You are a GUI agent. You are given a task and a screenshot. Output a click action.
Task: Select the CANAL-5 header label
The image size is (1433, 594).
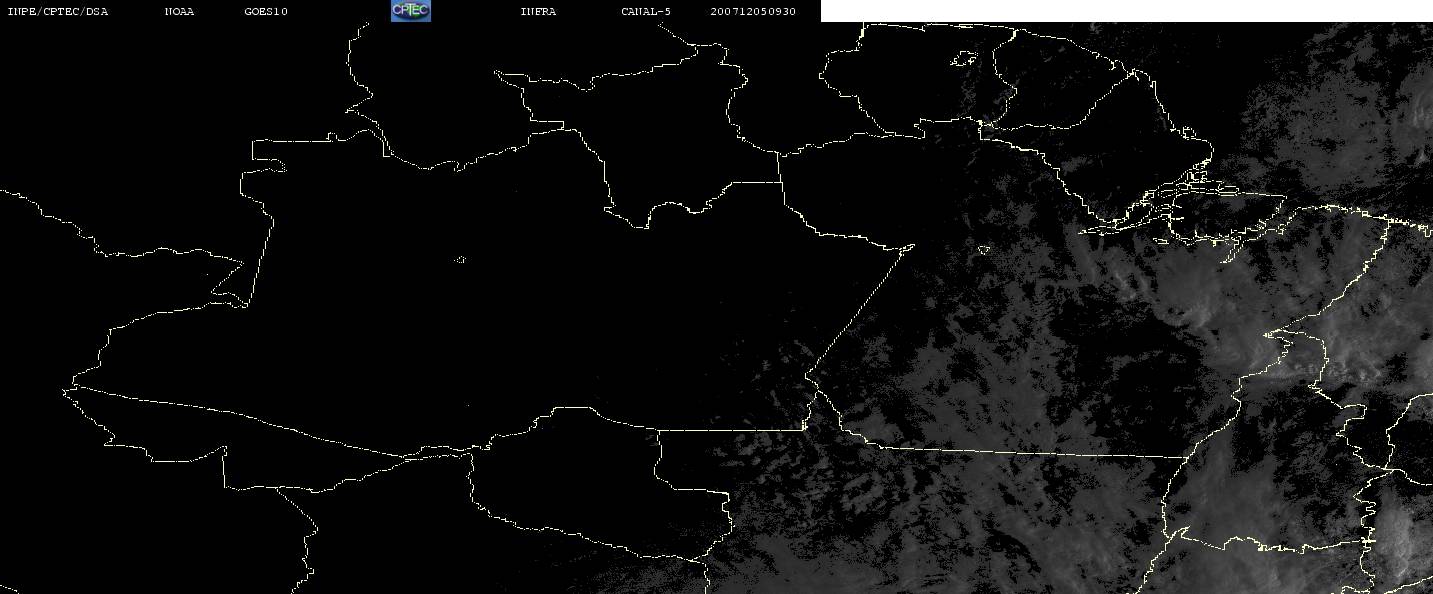tap(646, 12)
